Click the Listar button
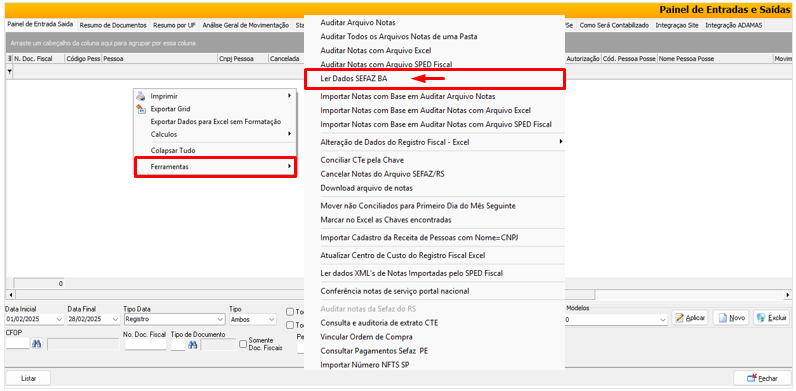Viewport: 796px width, 391px height. pyautogui.click(x=28, y=378)
